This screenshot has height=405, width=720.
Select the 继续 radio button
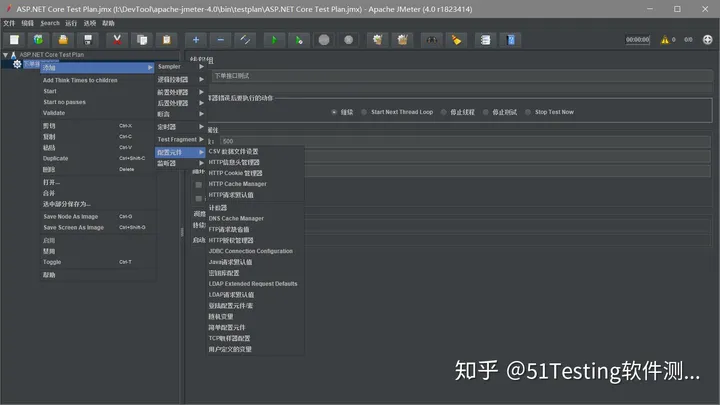[x=334, y=112]
